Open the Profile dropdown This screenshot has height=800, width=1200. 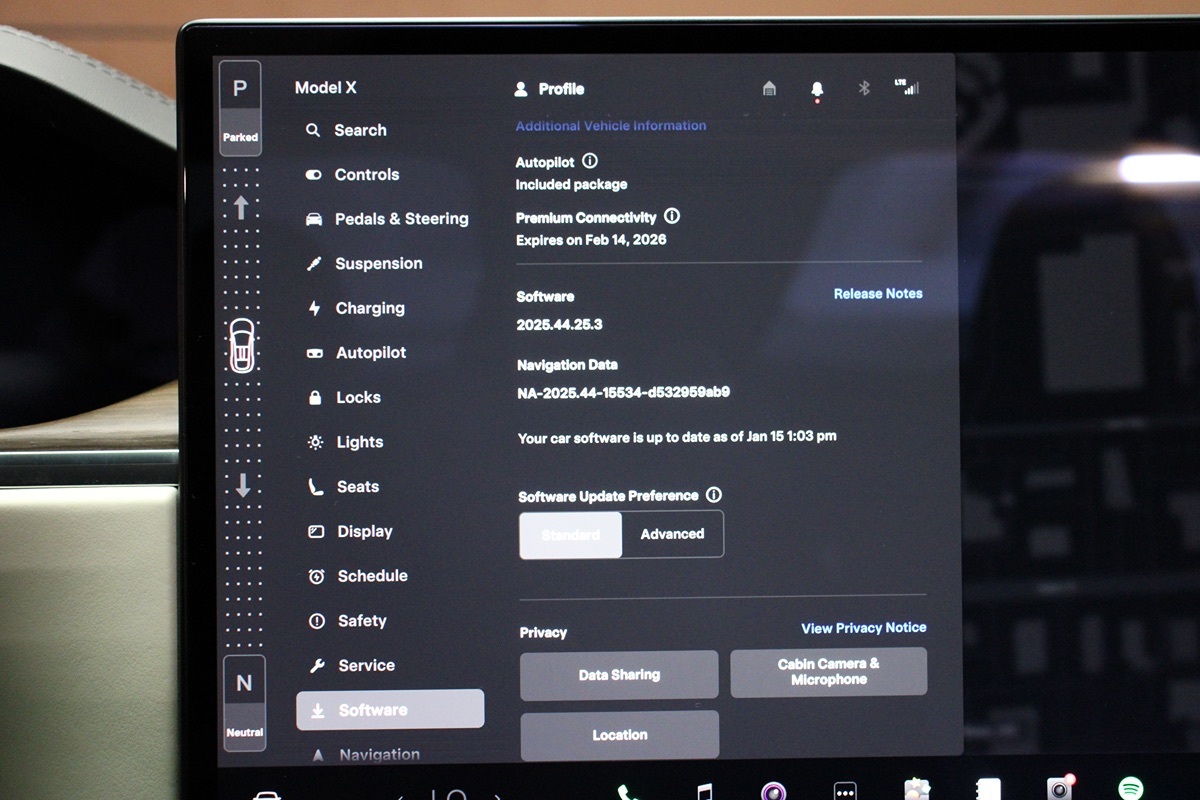coord(550,89)
